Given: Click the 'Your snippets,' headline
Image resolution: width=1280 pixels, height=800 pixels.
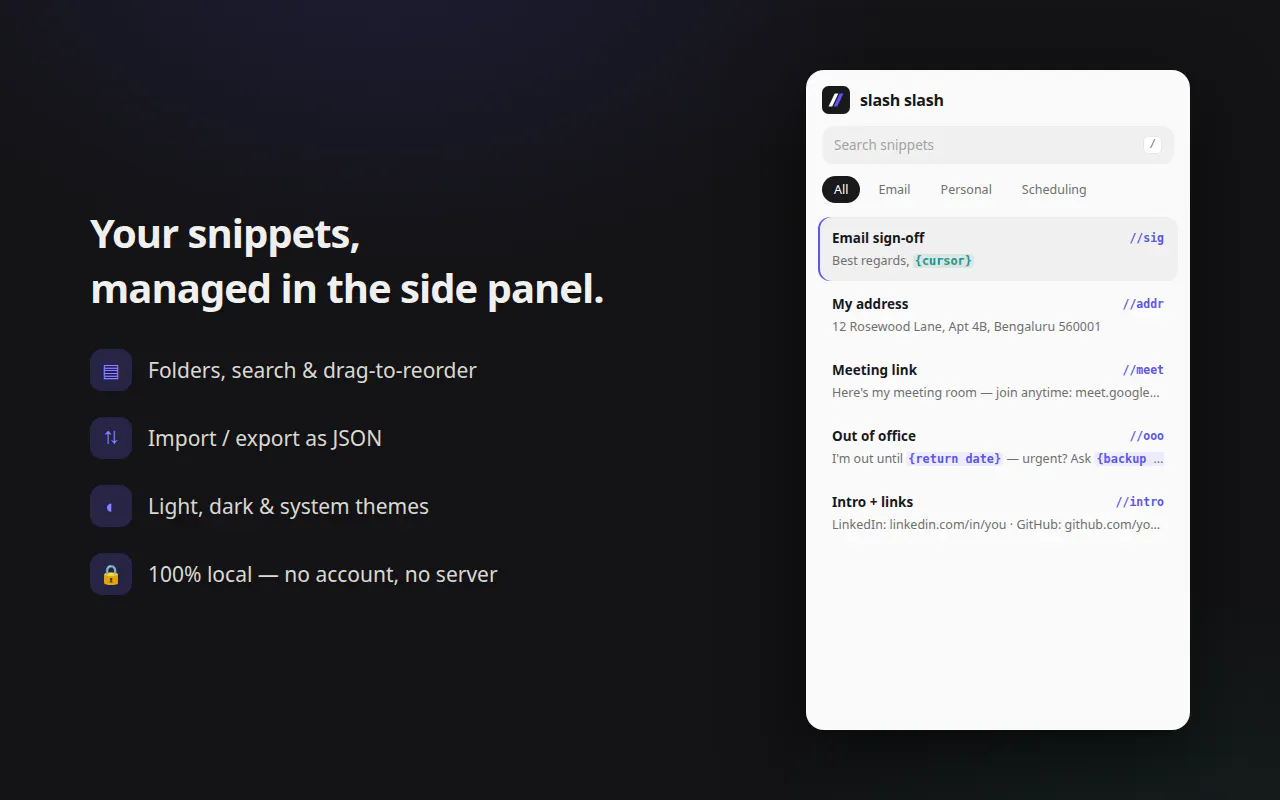Looking at the screenshot, I should click(x=225, y=234).
